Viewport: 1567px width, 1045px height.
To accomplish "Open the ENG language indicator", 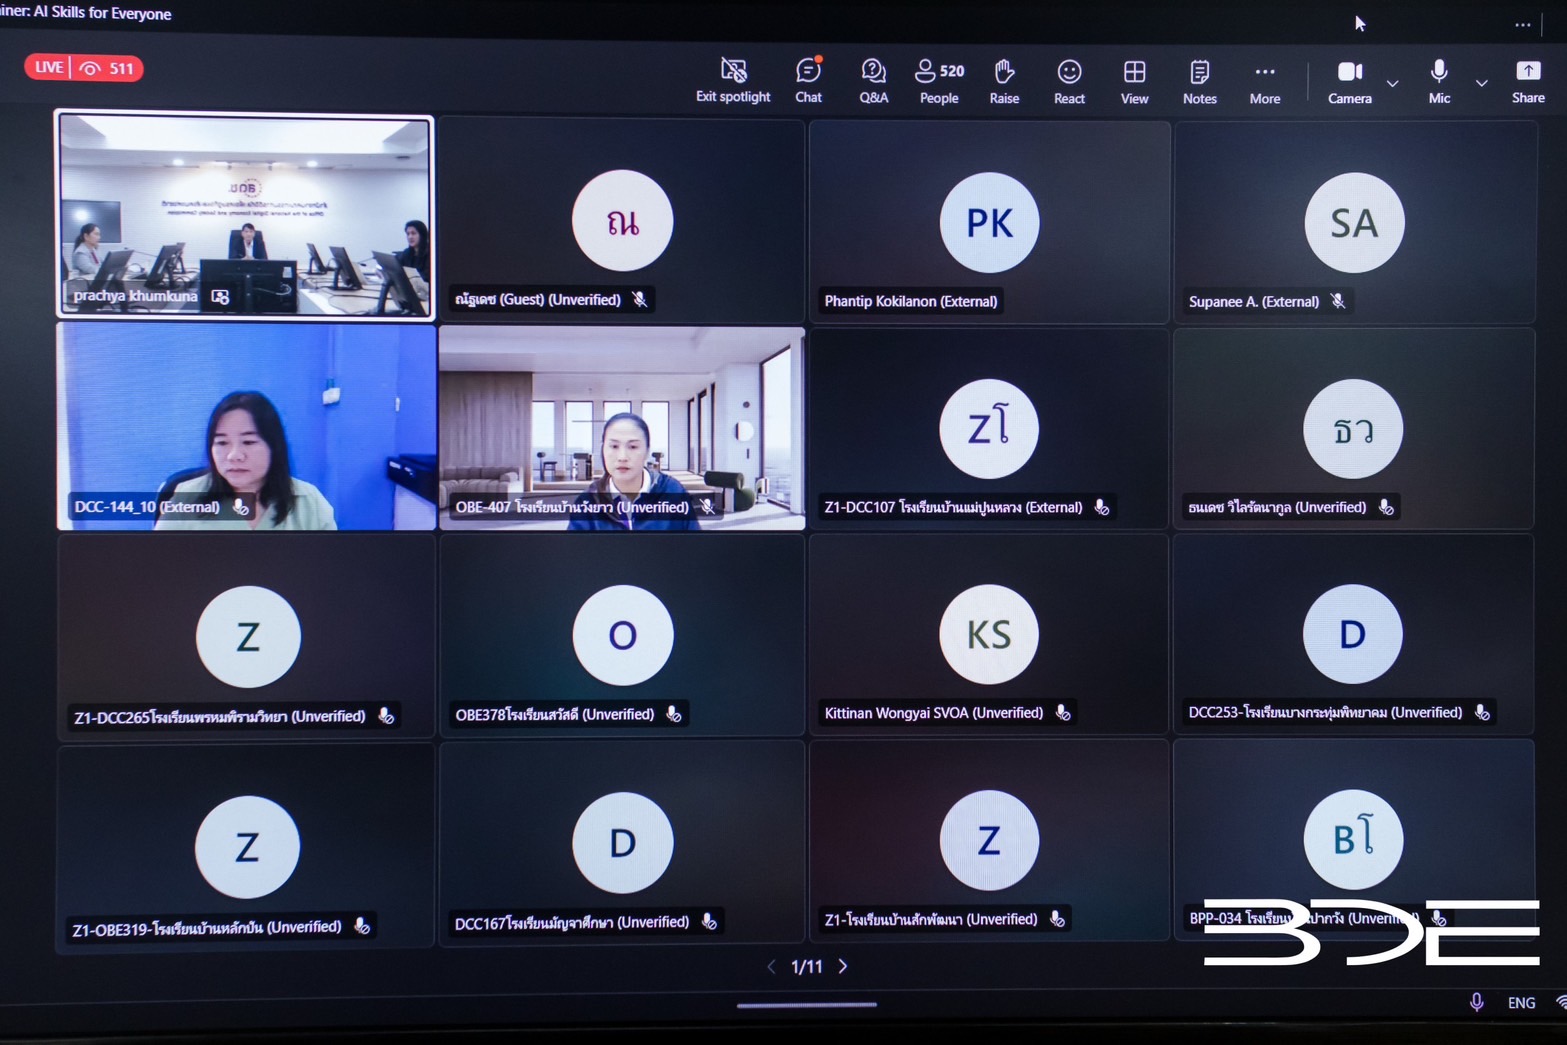I will click(x=1521, y=1002).
